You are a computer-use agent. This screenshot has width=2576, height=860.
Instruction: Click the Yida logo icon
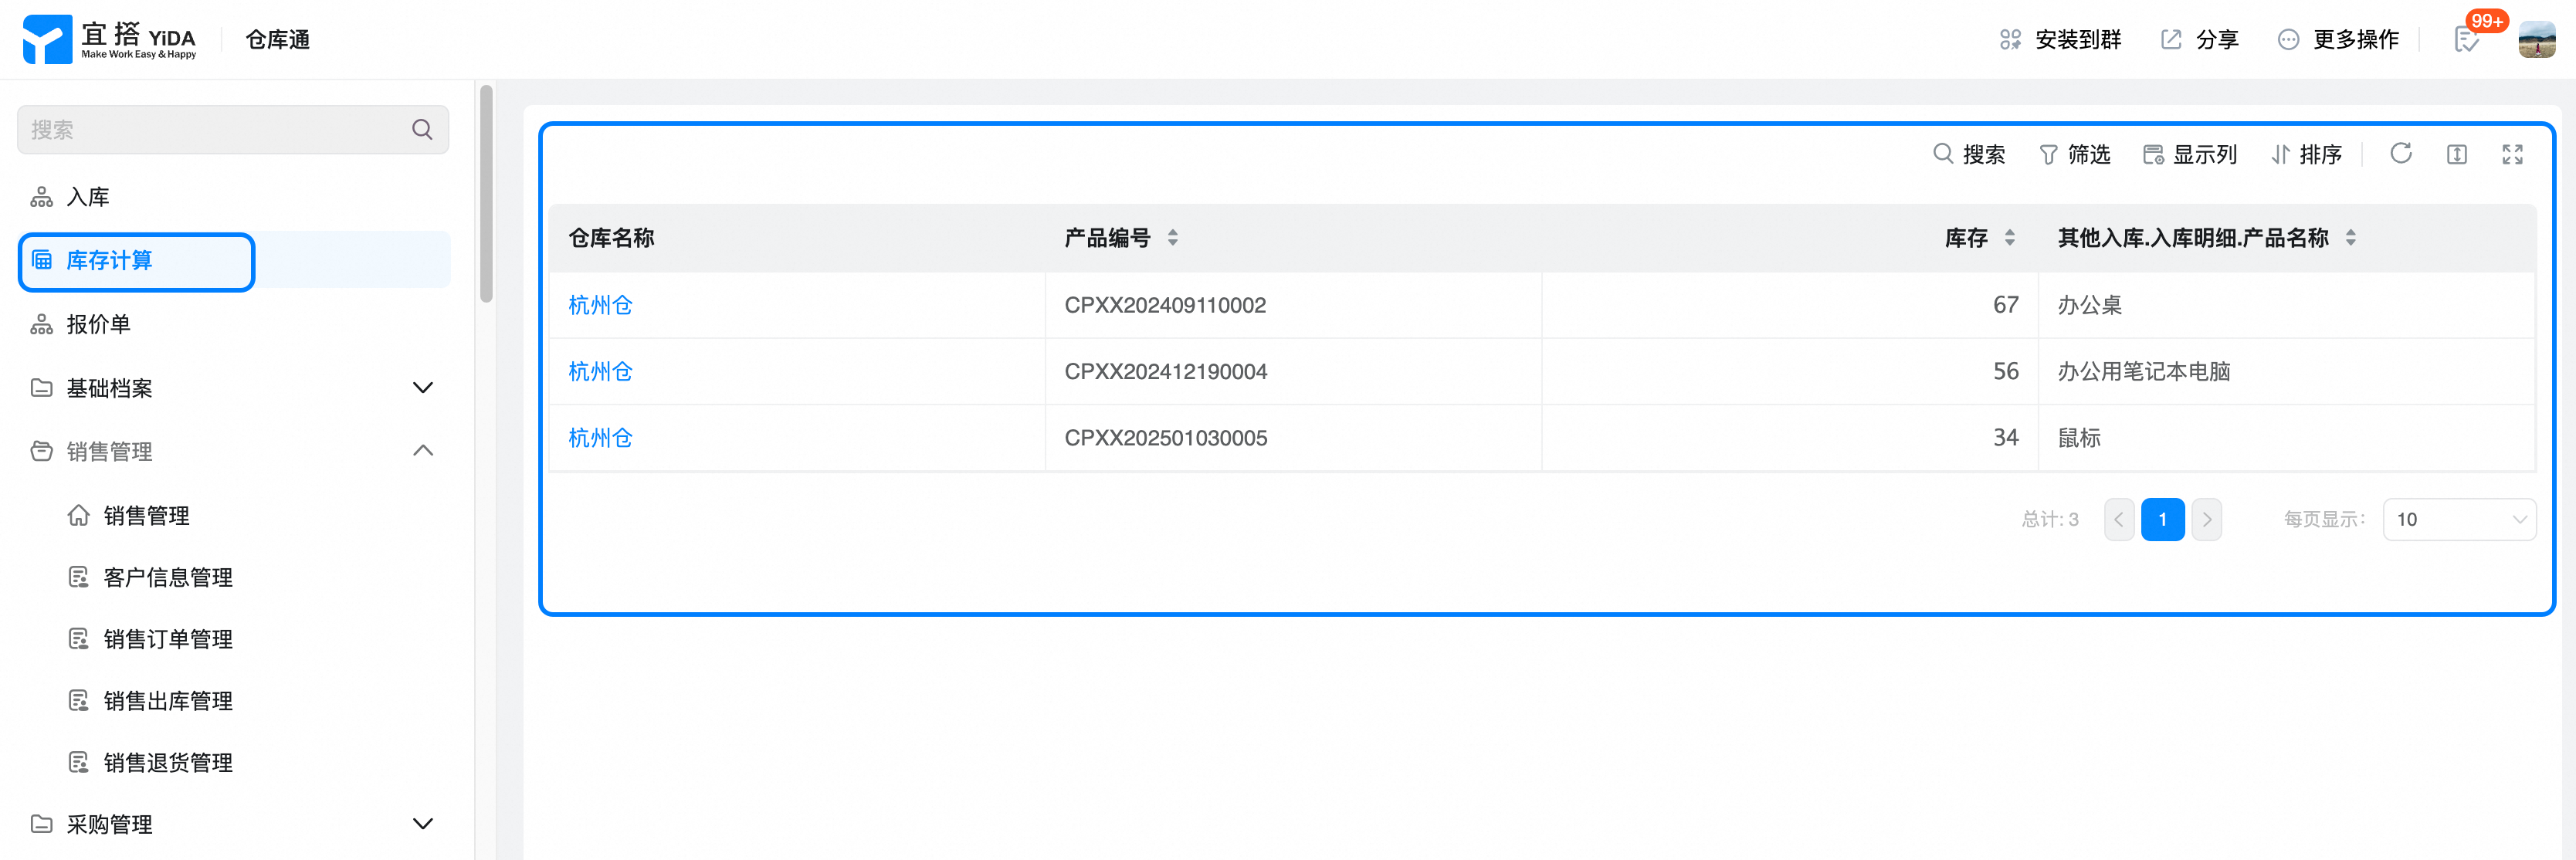47,40
